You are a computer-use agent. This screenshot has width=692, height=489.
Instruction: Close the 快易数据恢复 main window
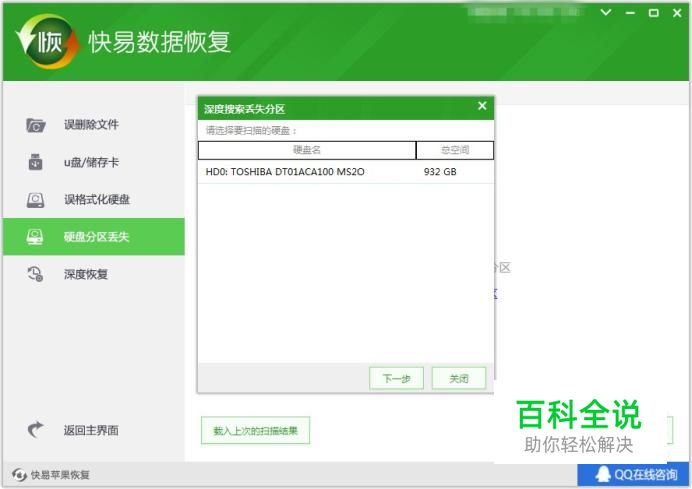677,13
